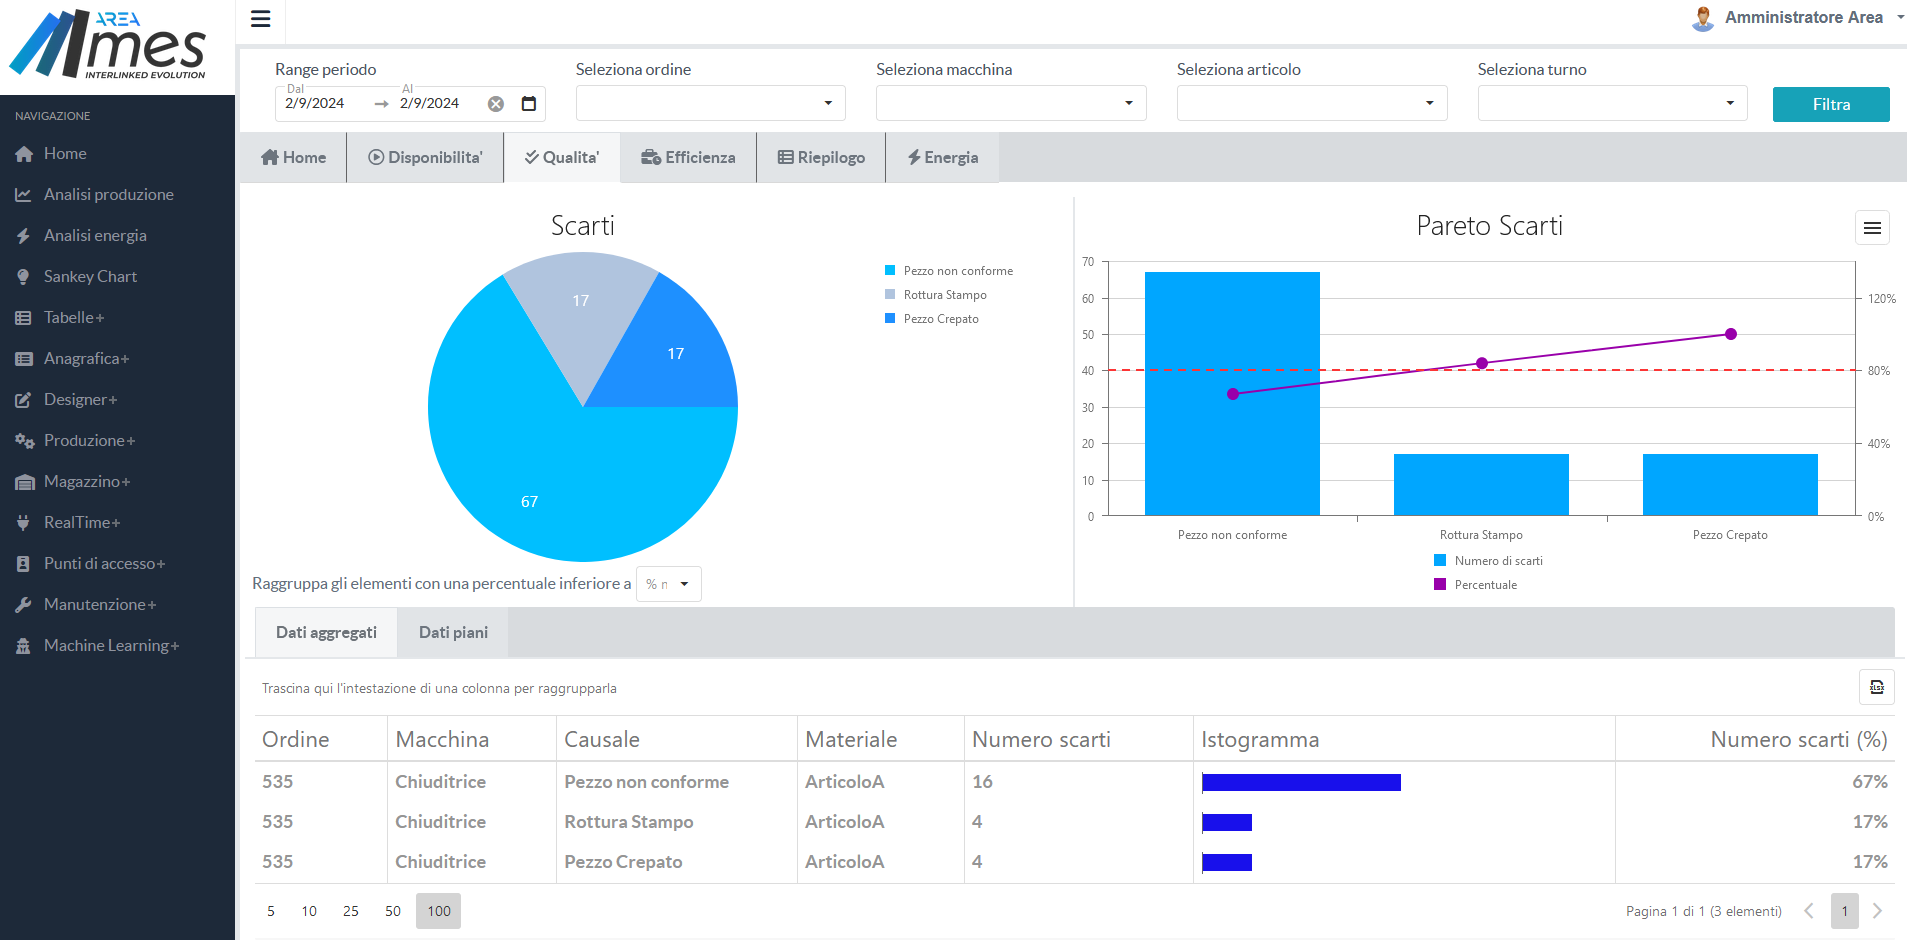Toggle the hamburger sidebar menu
The height and width of the screenshot is (940, 1907).
(261, 19)
